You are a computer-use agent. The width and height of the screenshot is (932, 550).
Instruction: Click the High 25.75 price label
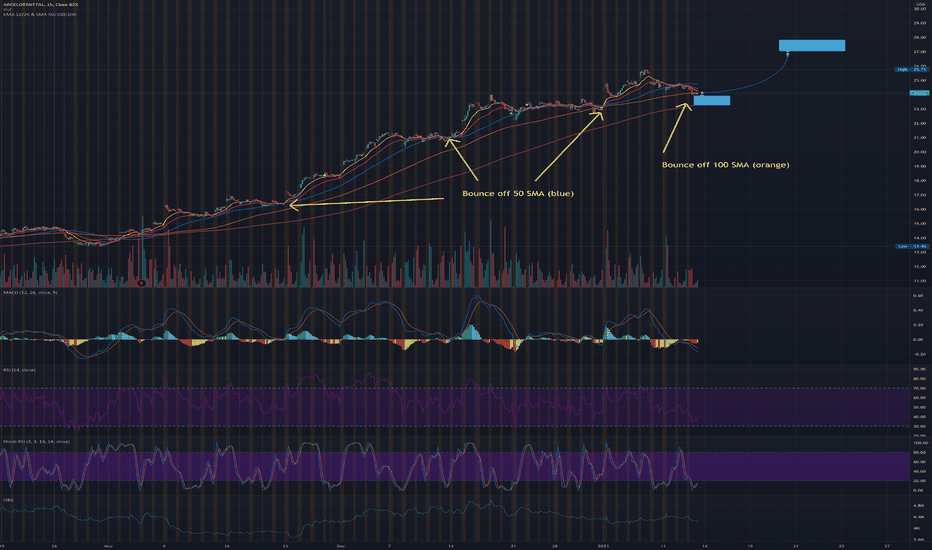click(x=911, y=70)
